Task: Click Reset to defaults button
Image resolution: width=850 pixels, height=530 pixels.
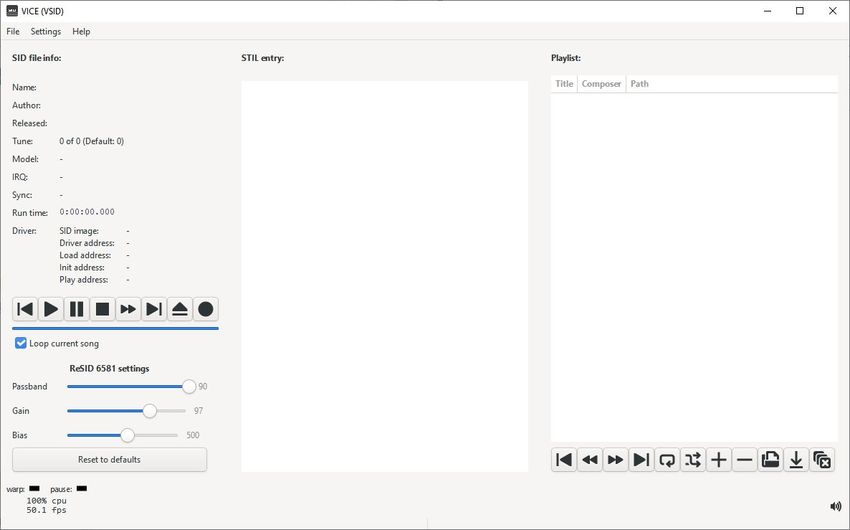Action: click(110, 460)
